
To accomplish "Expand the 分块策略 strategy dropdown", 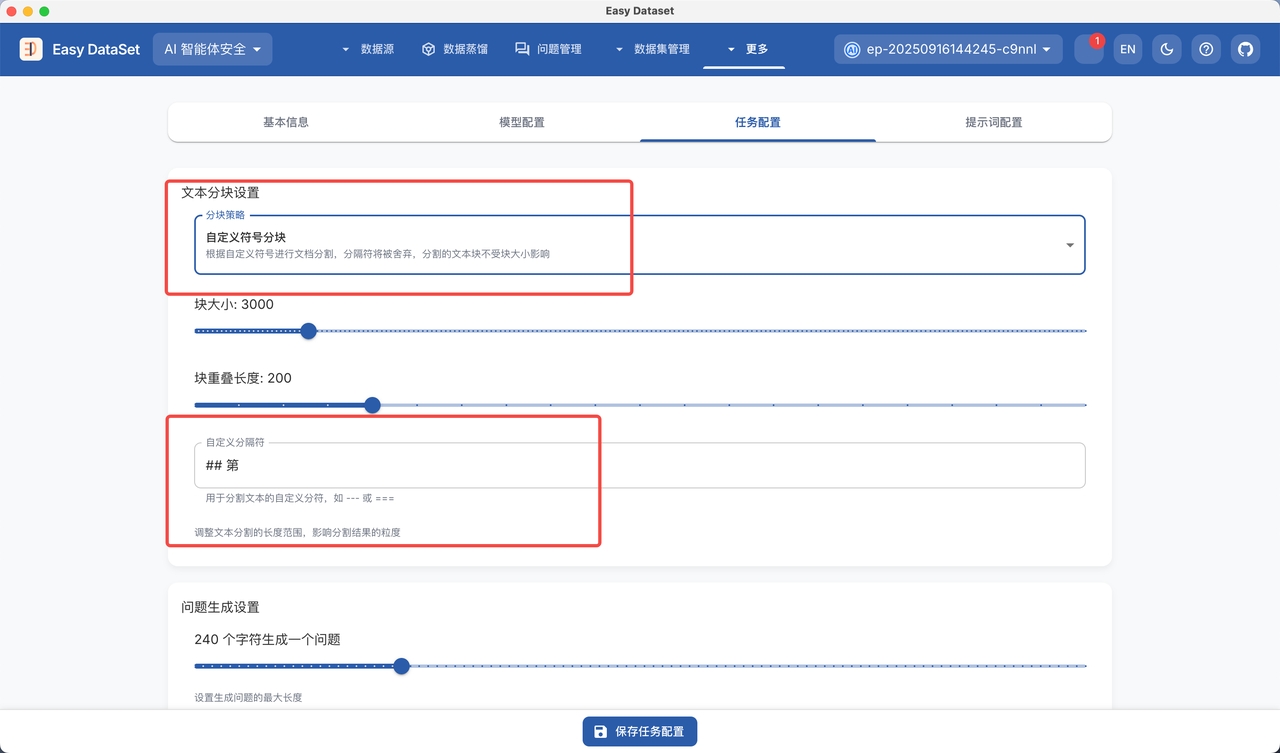I will (x=1069, y=245).
